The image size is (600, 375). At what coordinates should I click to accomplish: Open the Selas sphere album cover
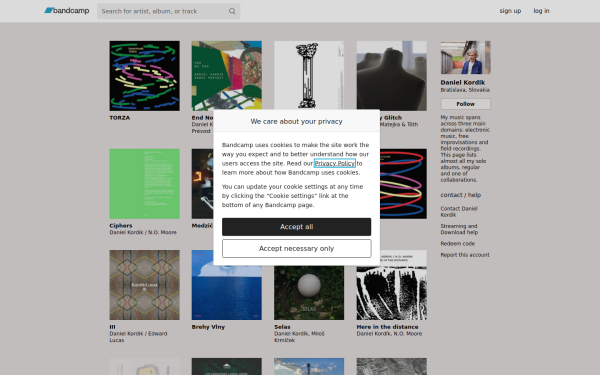click(x=309, y=293)
